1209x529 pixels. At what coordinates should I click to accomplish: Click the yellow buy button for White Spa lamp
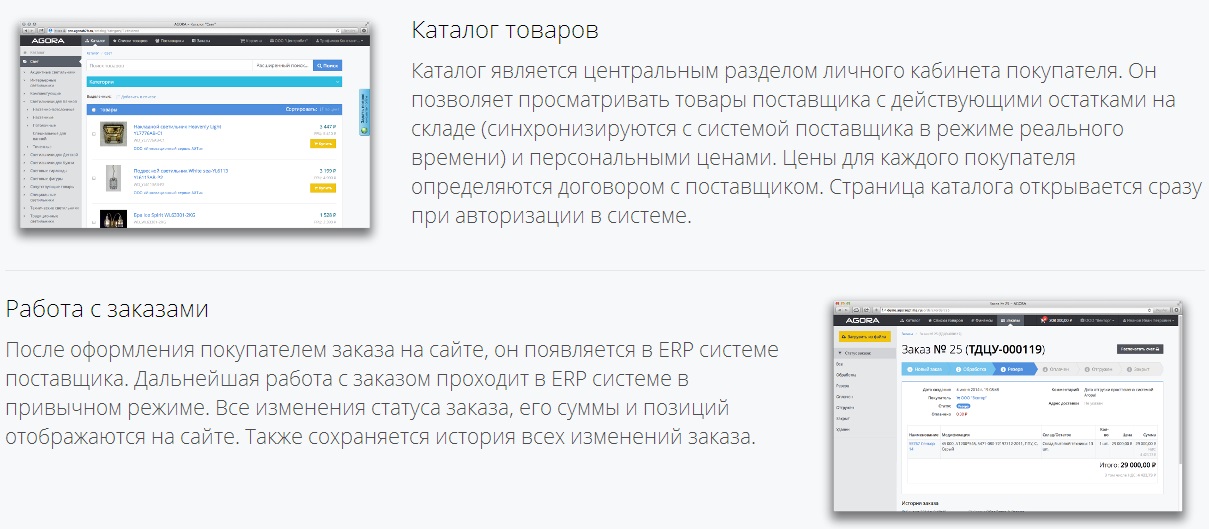323,188
